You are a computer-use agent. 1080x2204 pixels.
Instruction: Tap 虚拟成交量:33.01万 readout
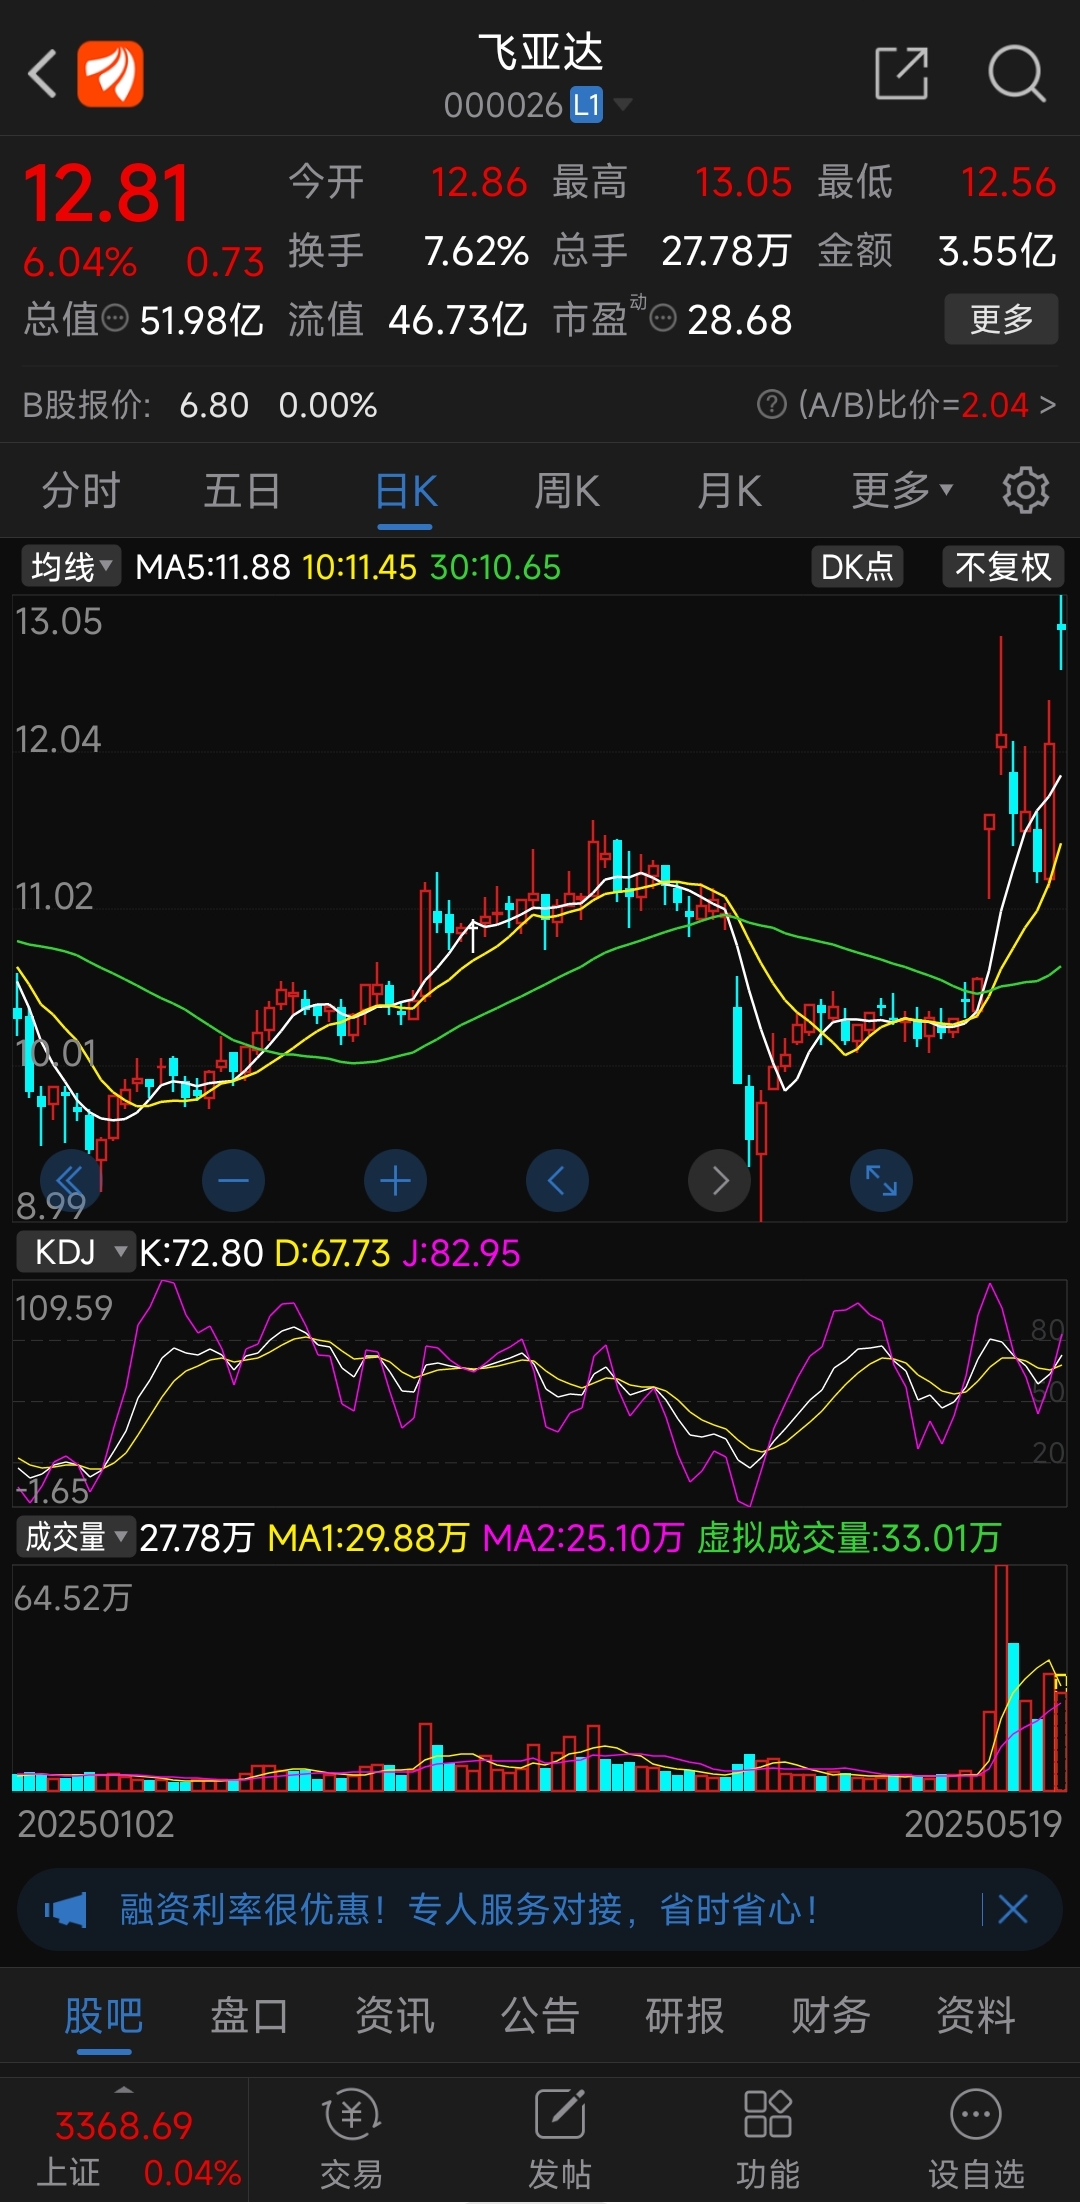tap(849, 1537)
